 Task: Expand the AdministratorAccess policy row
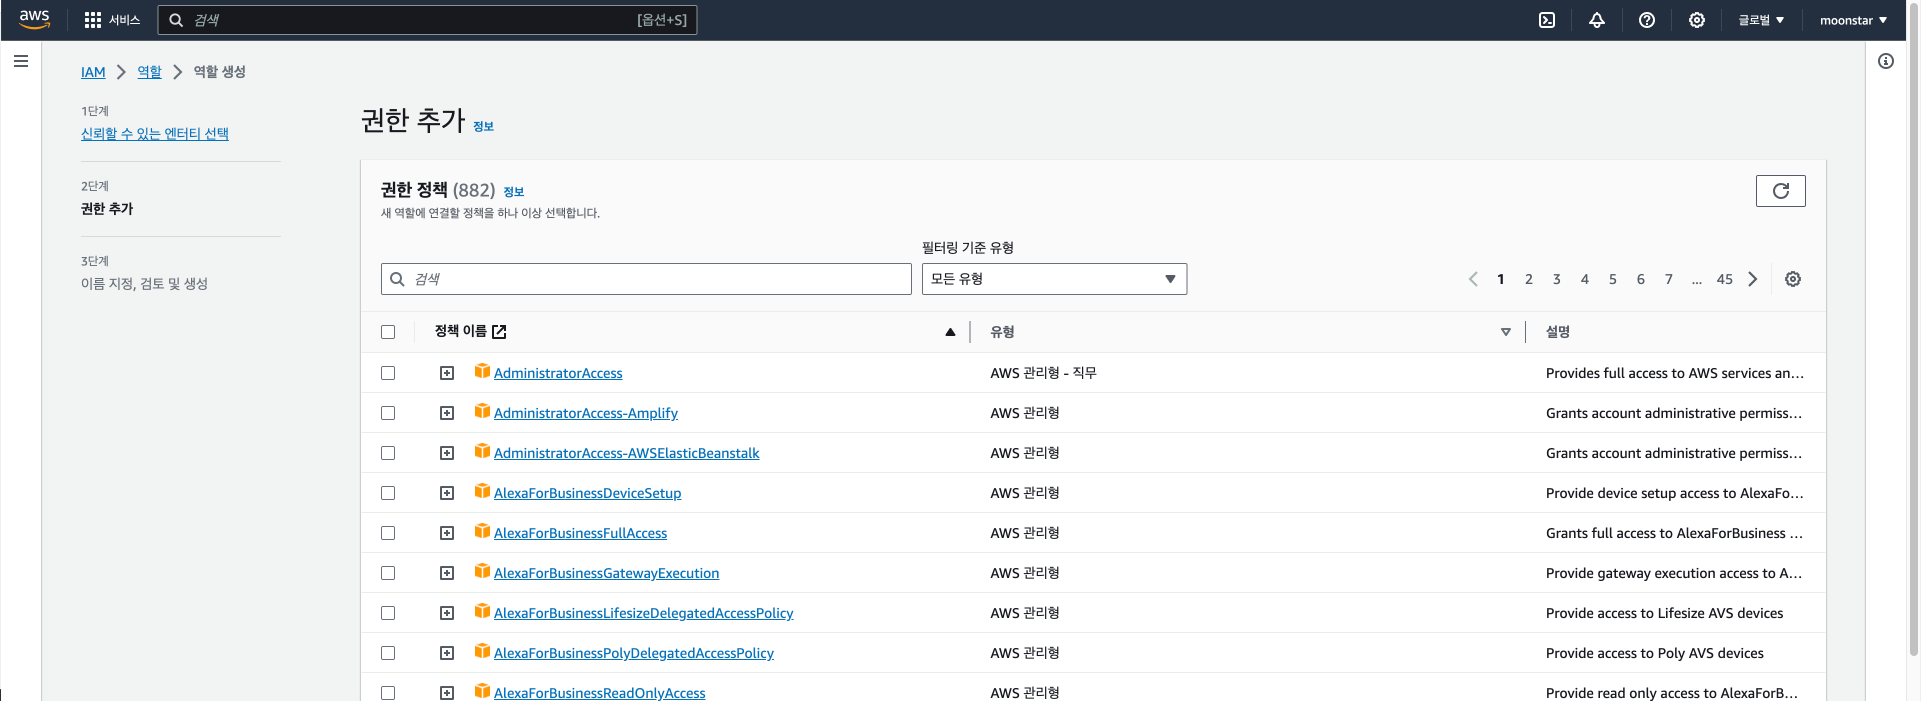447,373
